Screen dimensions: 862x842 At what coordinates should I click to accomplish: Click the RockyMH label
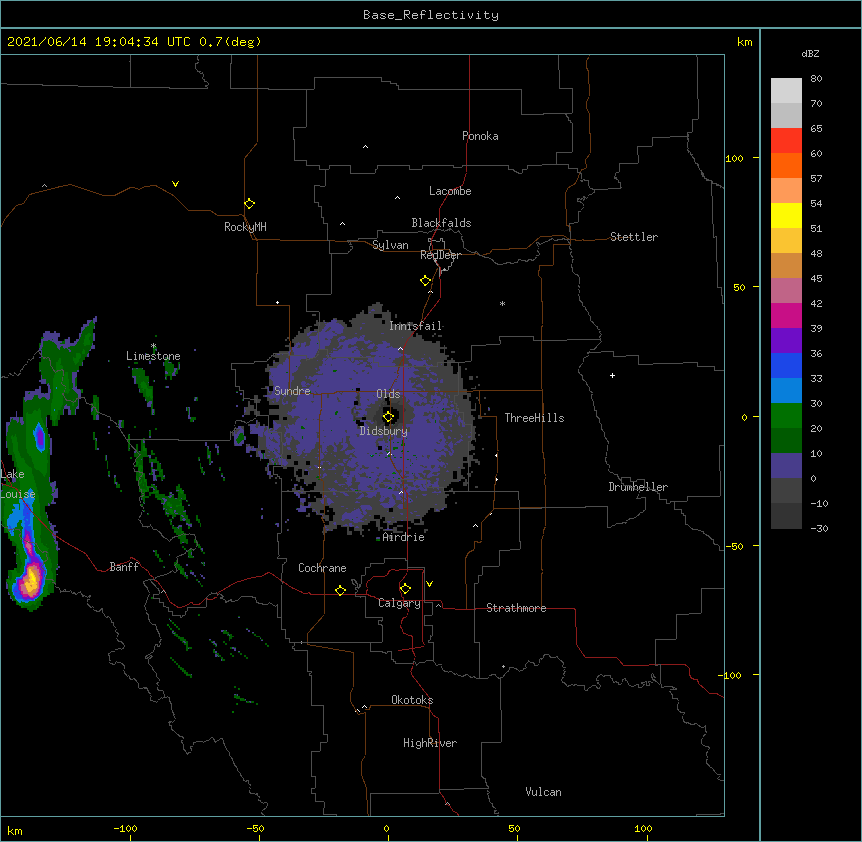click(245, 227)
